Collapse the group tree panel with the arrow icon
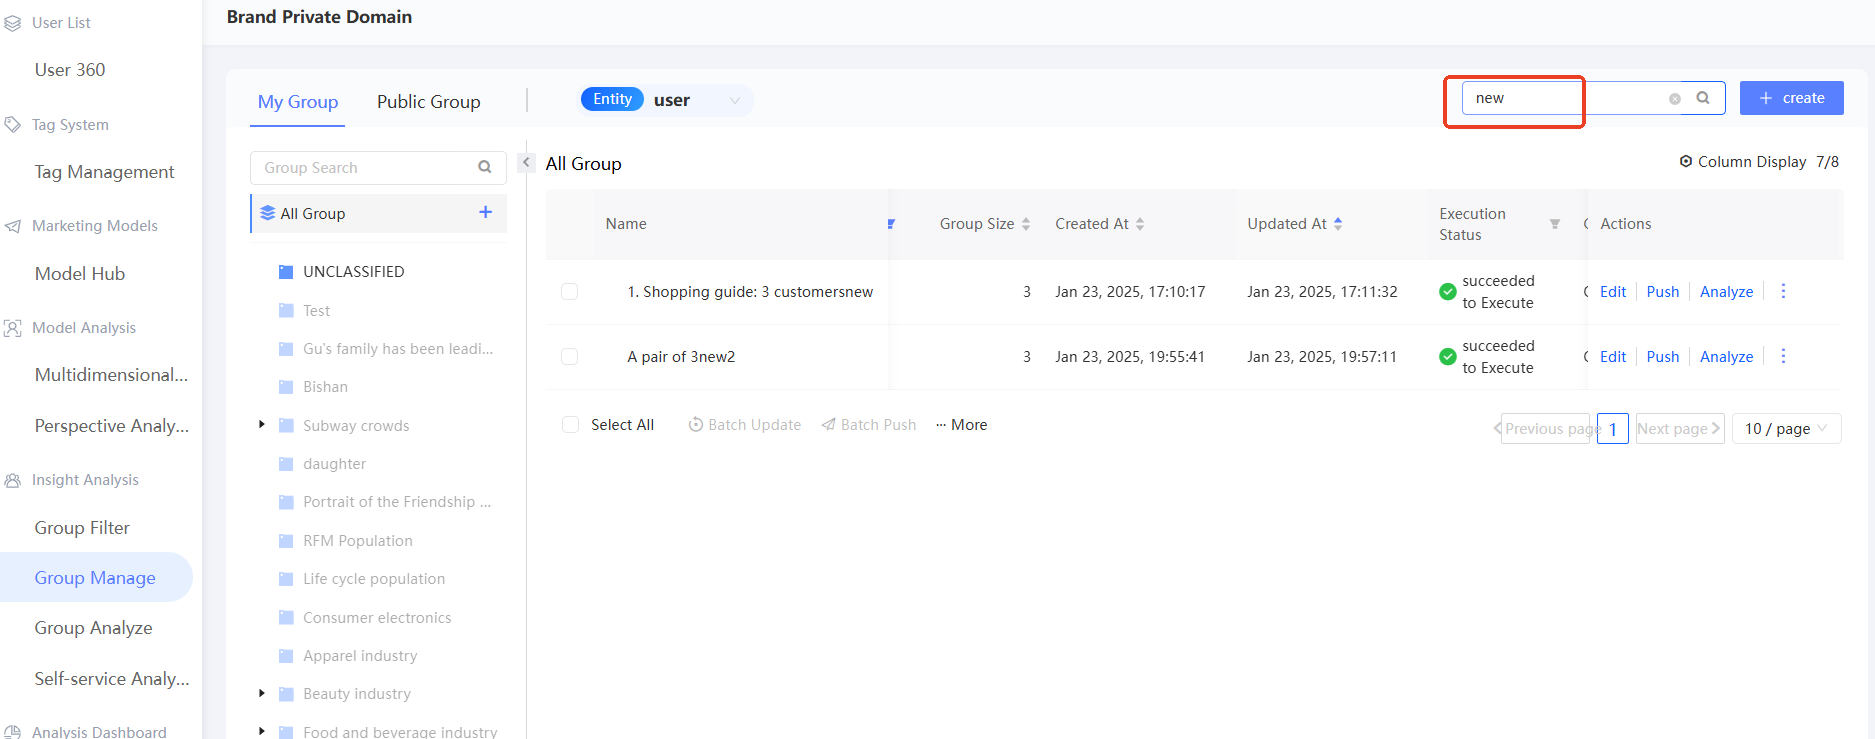1875x739 pixels. [526, 162]
